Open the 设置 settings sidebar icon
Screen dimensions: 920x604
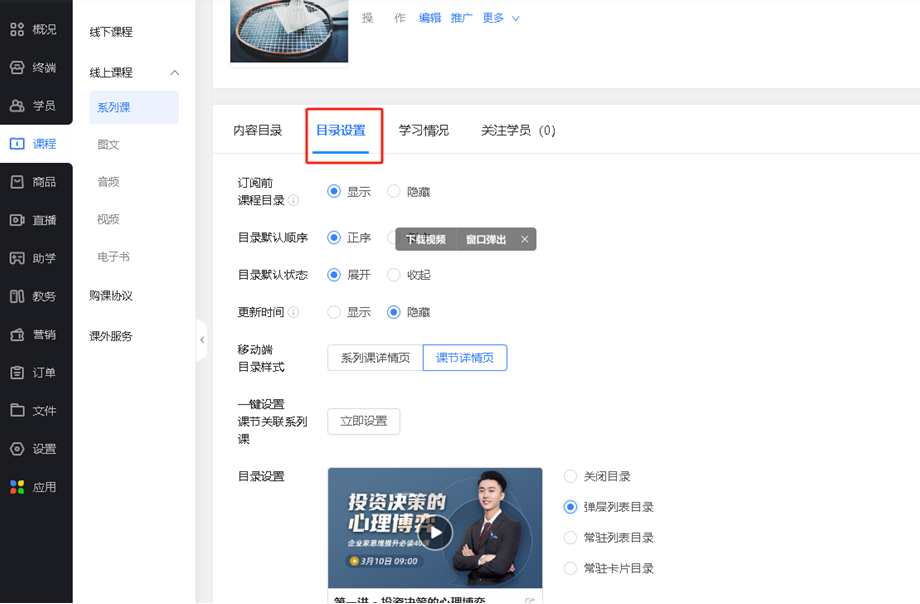17,449
